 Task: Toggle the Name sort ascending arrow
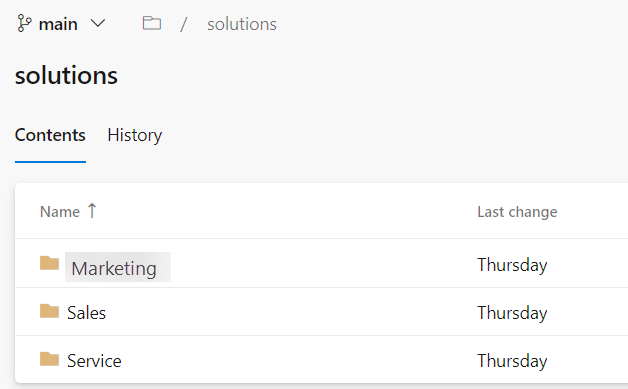(92, 211)
